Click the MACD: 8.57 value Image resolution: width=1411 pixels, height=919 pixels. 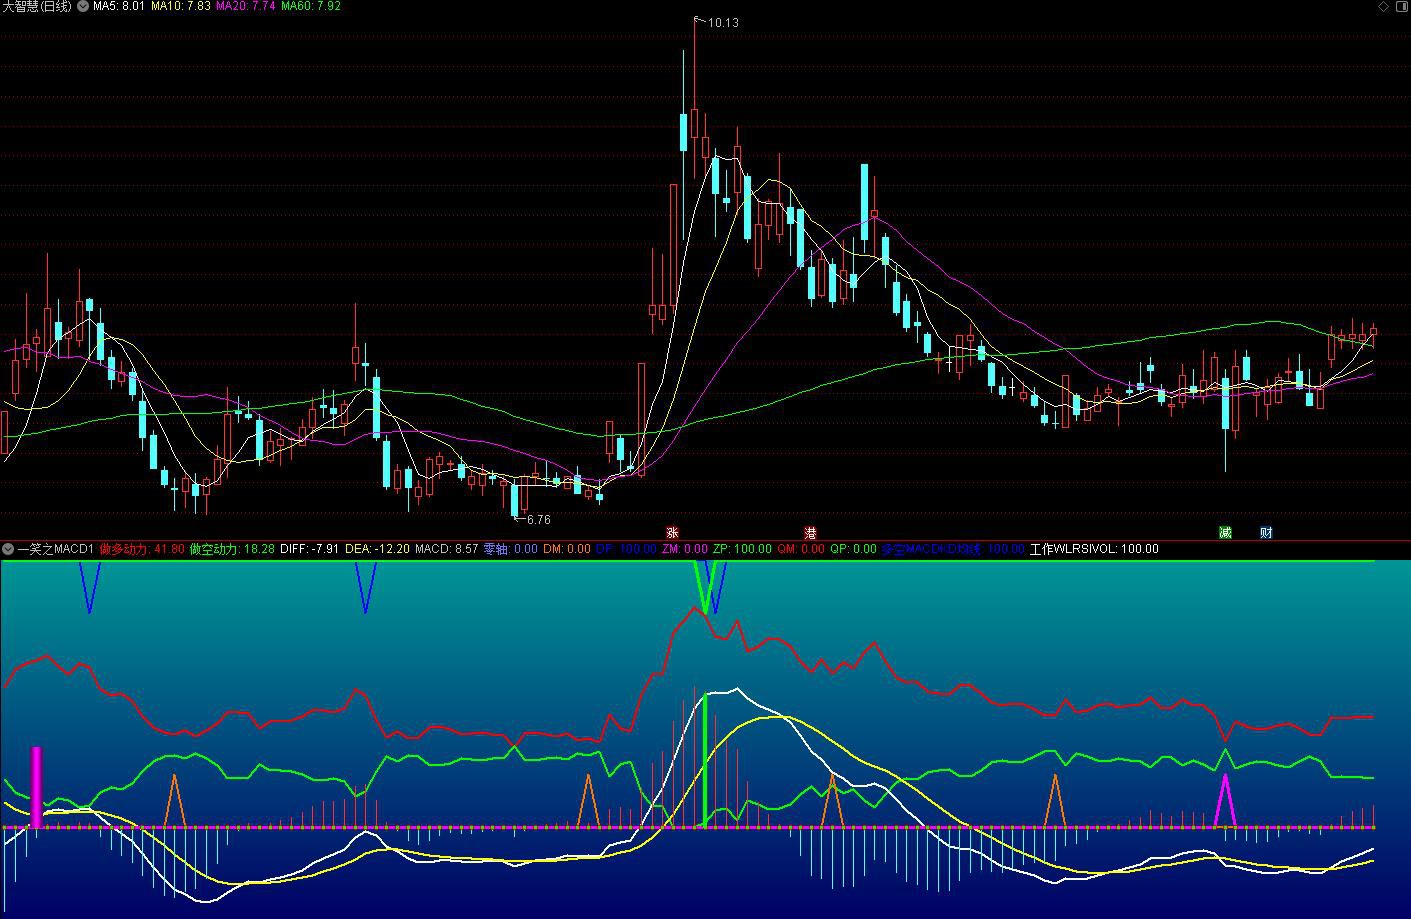click(x=447, y=549)
